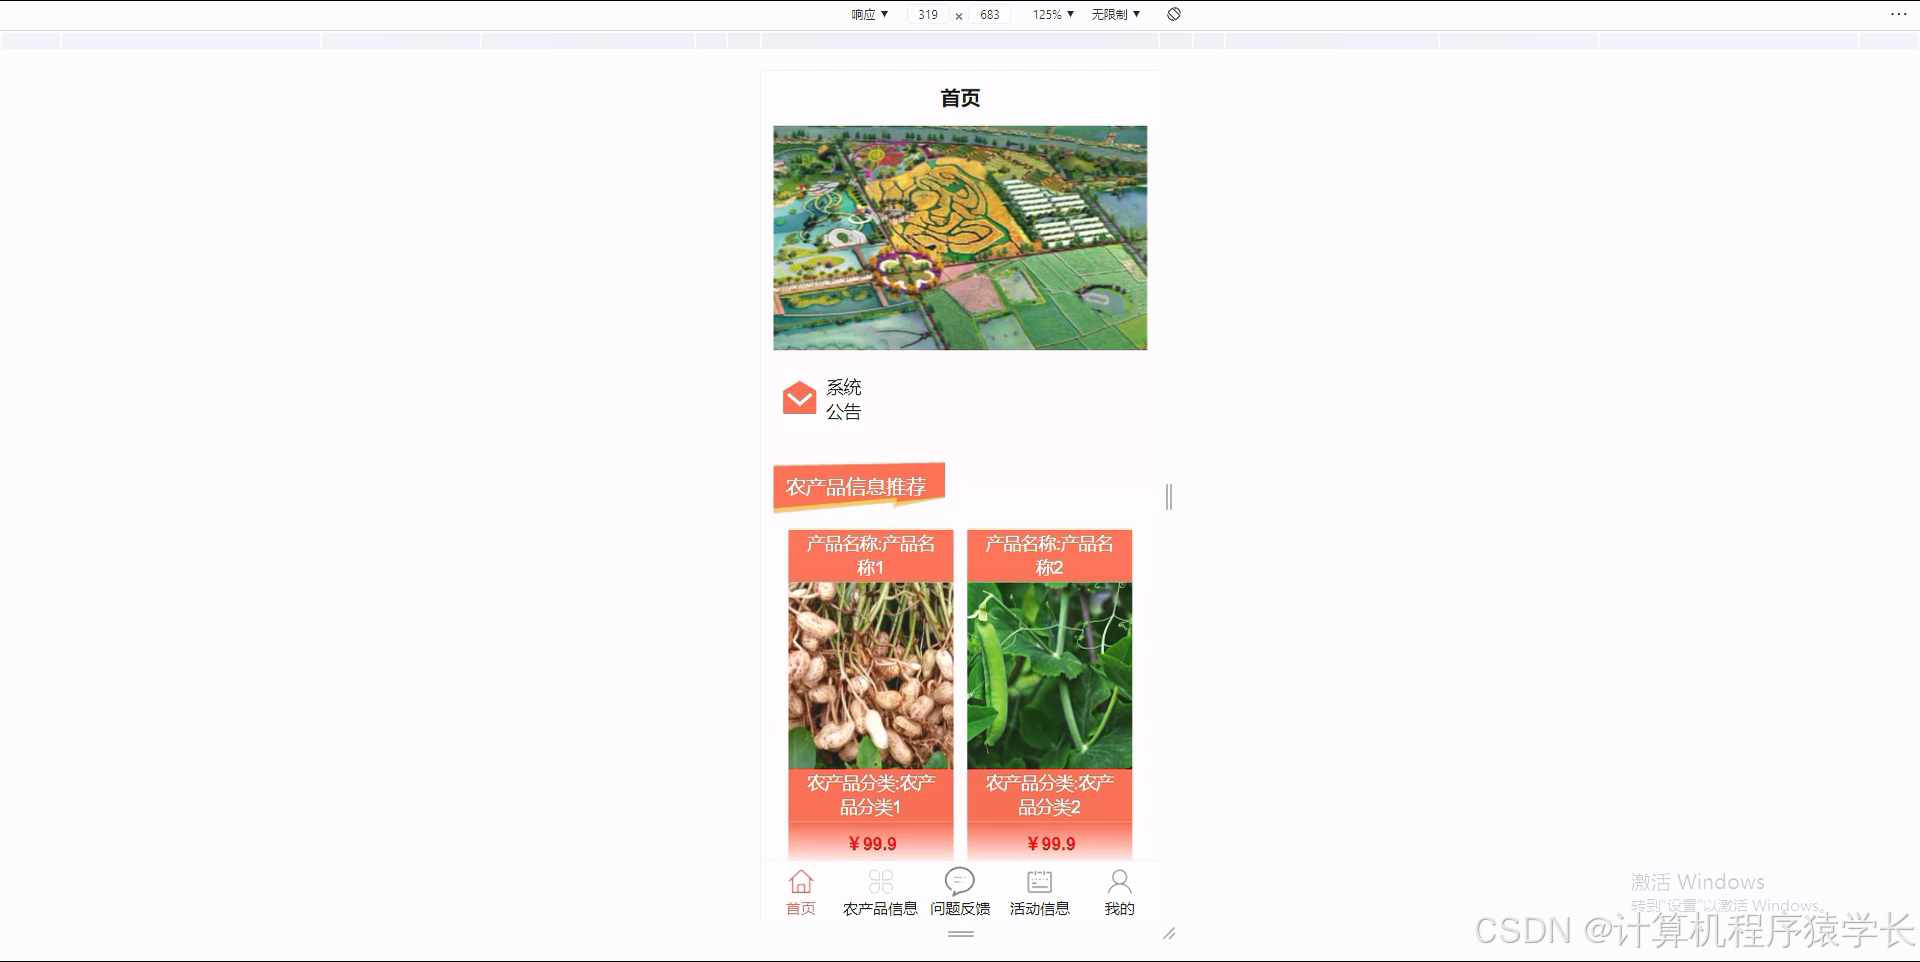The width and height of the screenshot is (1920, 962).
Task: Toggle device orientation between portrait and landscape
Action: (x=1174, y=14)
